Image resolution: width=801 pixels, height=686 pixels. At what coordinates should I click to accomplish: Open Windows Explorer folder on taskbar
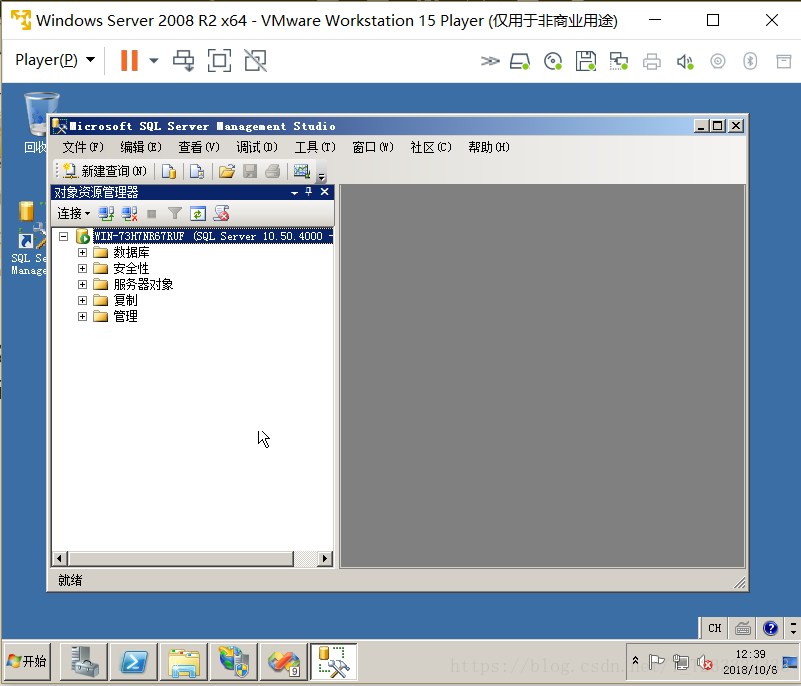click(x=184, y=661)
